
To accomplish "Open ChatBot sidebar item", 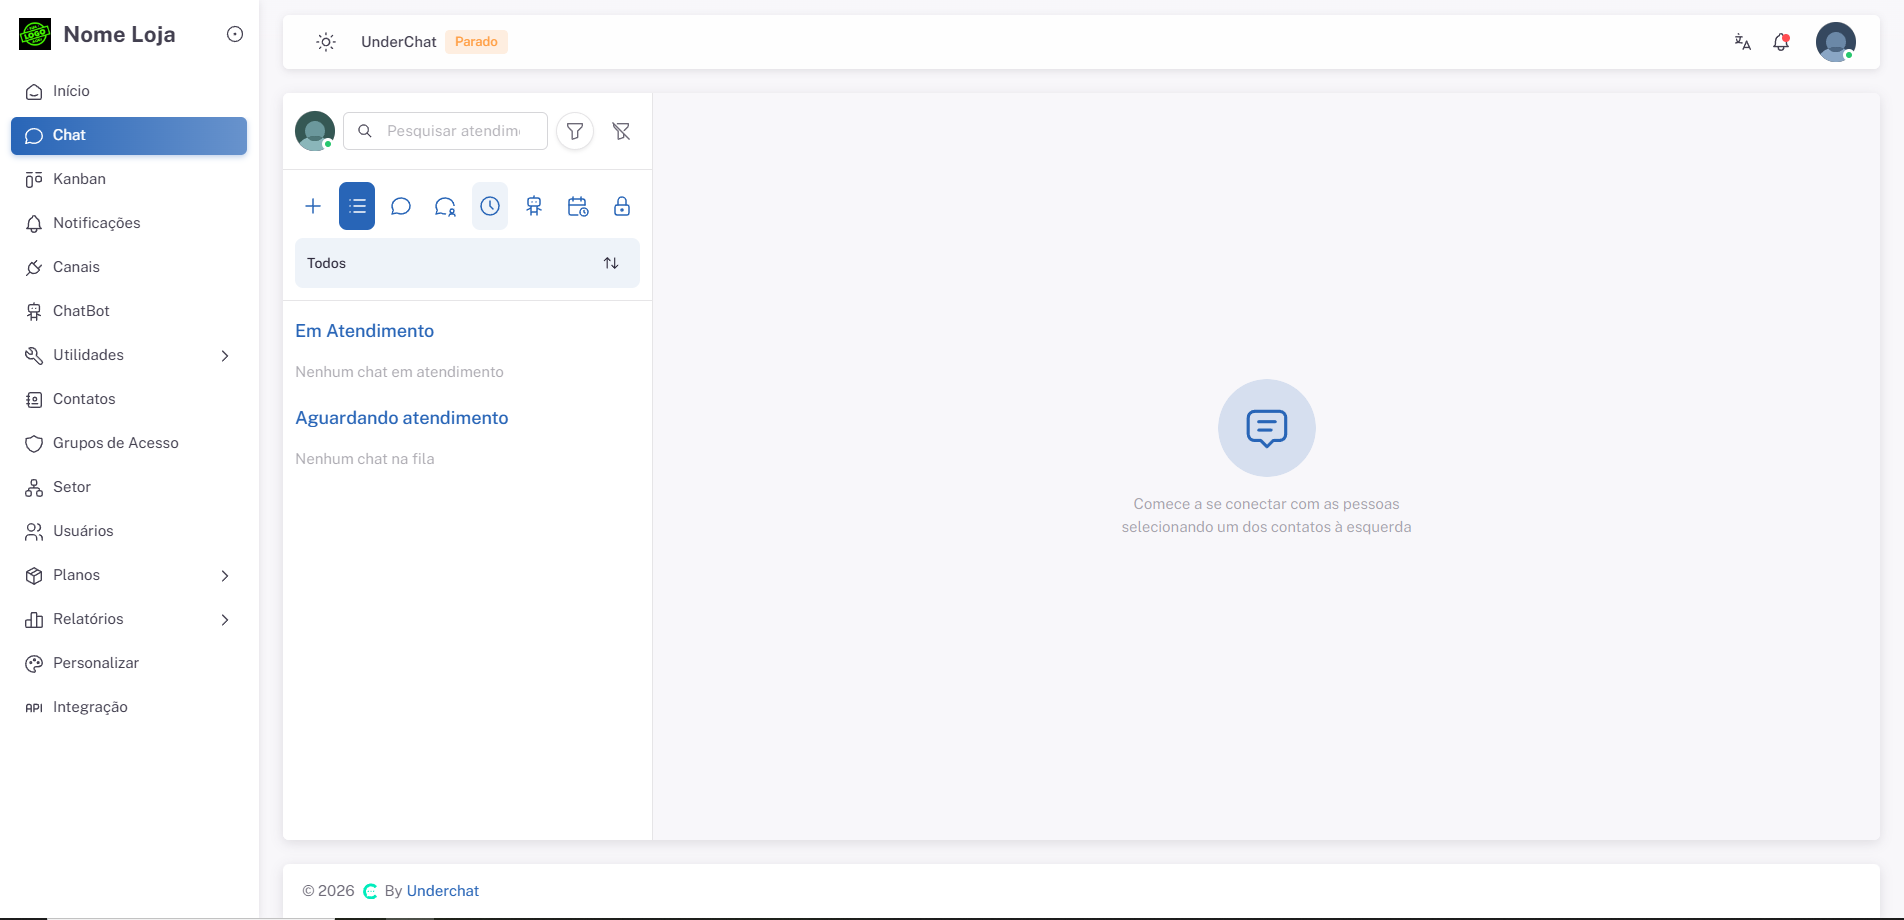I will click(x=129, y=311).
